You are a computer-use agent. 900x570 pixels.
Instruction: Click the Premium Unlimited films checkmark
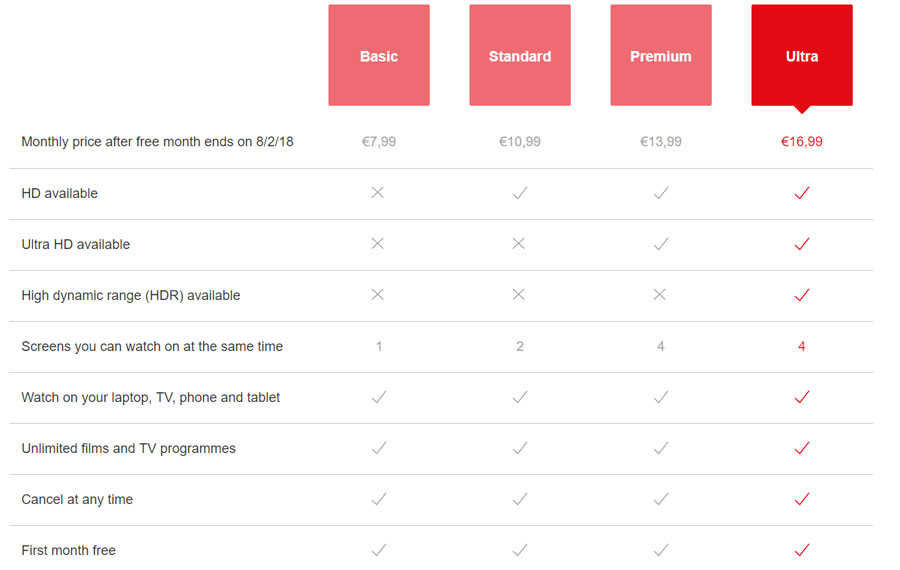coord(660,448)
